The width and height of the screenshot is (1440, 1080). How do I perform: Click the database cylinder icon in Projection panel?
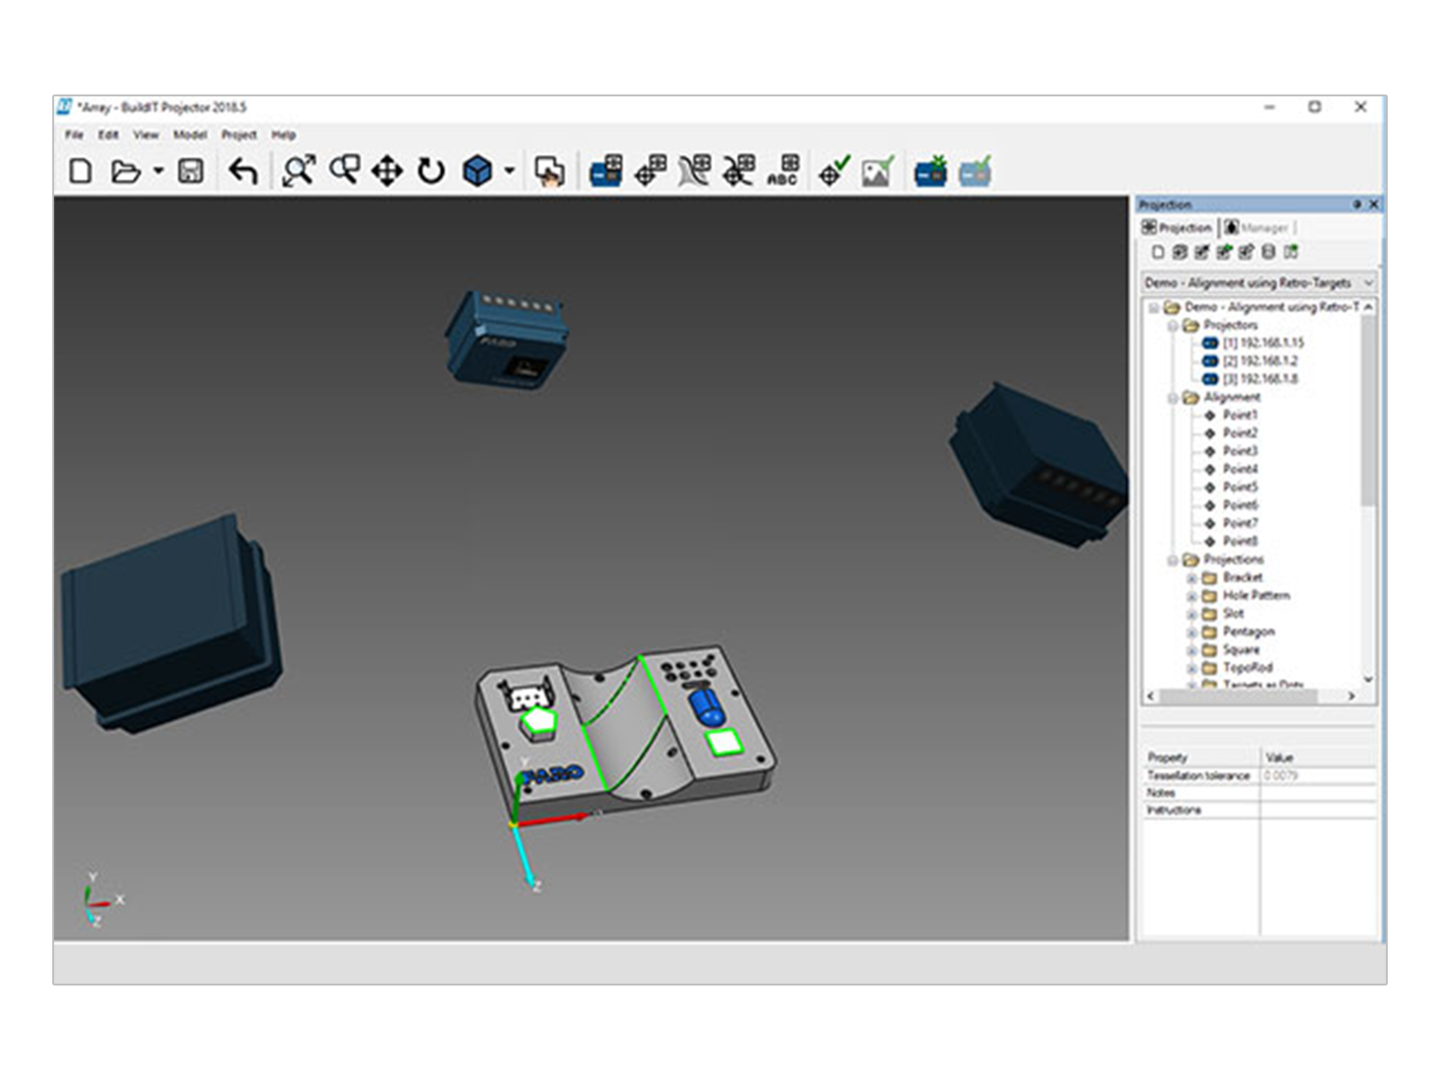(1268, 252)
